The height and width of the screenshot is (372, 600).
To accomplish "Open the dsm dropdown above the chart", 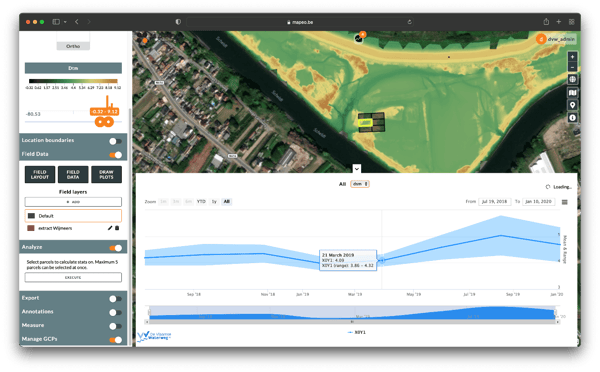I will click(x=360, y=184).
